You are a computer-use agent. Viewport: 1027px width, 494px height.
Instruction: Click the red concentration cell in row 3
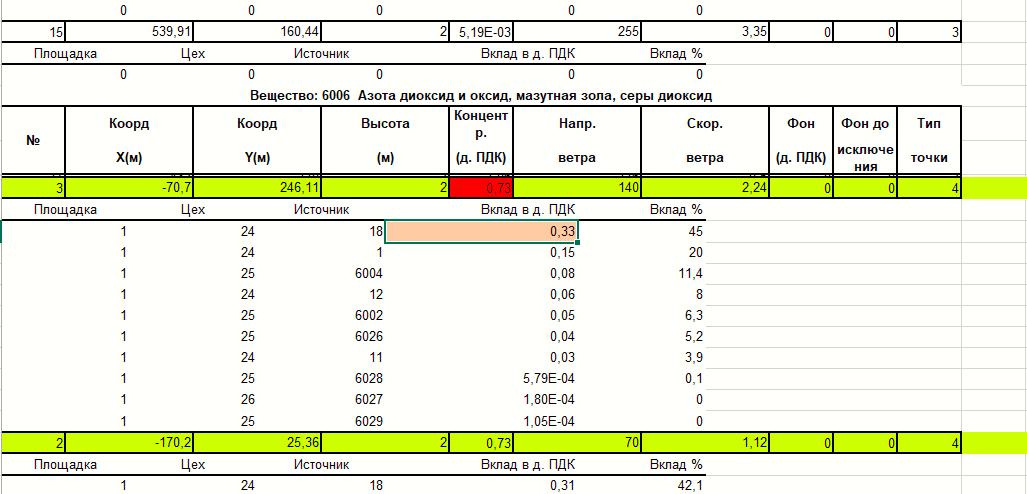click(x=481, y=188)
